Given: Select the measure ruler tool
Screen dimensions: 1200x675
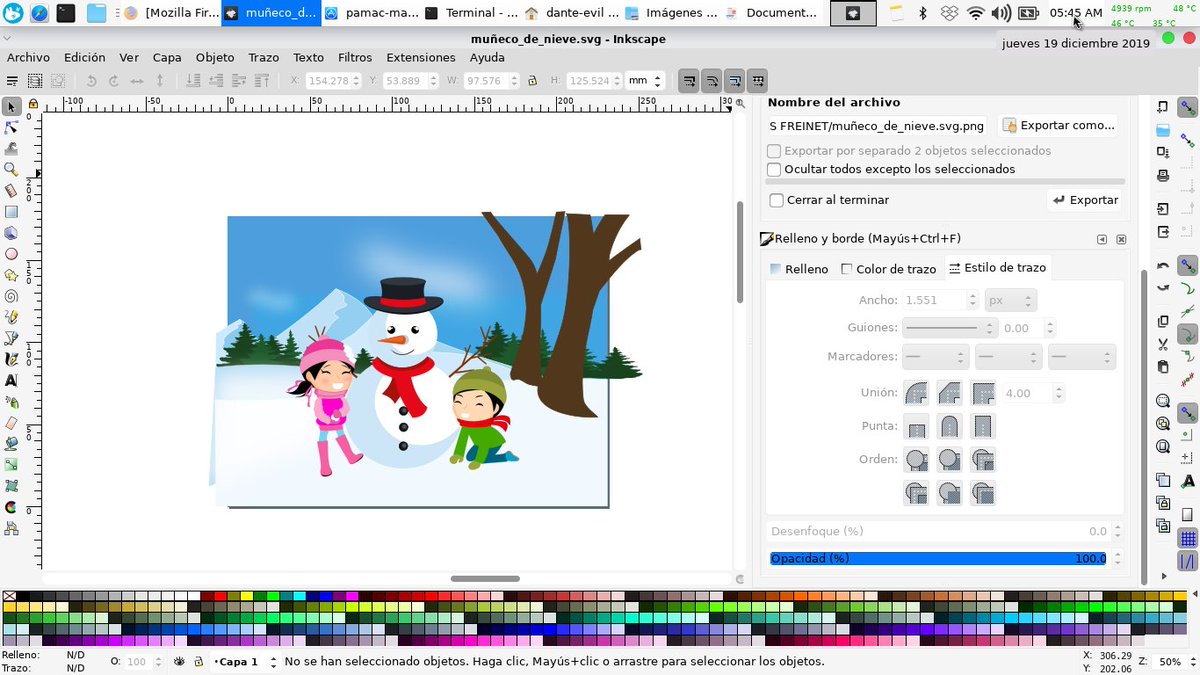Looking at the screenshot, I should [11, 190].
